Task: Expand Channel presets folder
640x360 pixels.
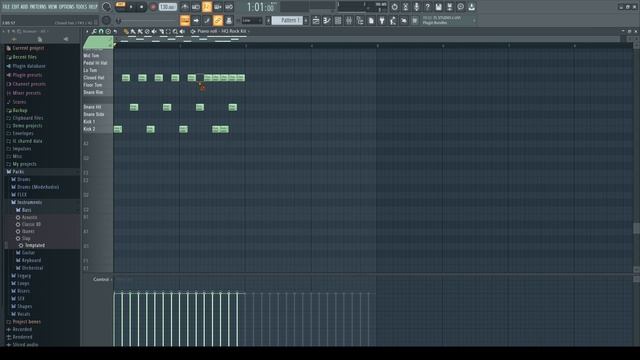Action: tap(26, 84)
